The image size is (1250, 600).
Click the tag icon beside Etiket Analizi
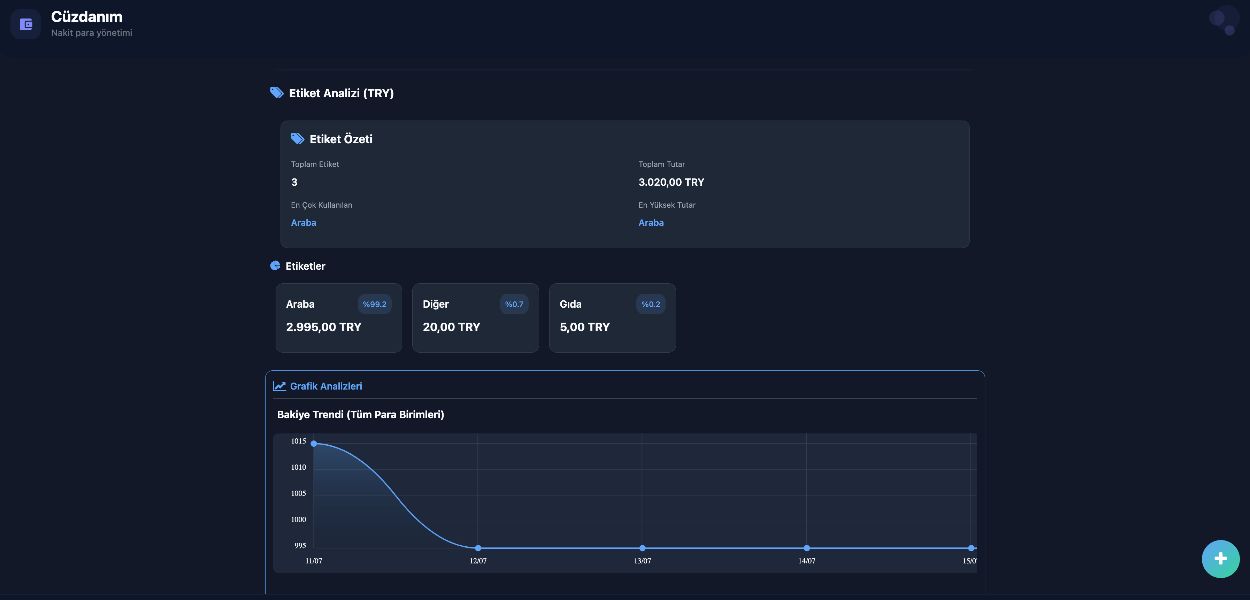[x=277, y=93]
